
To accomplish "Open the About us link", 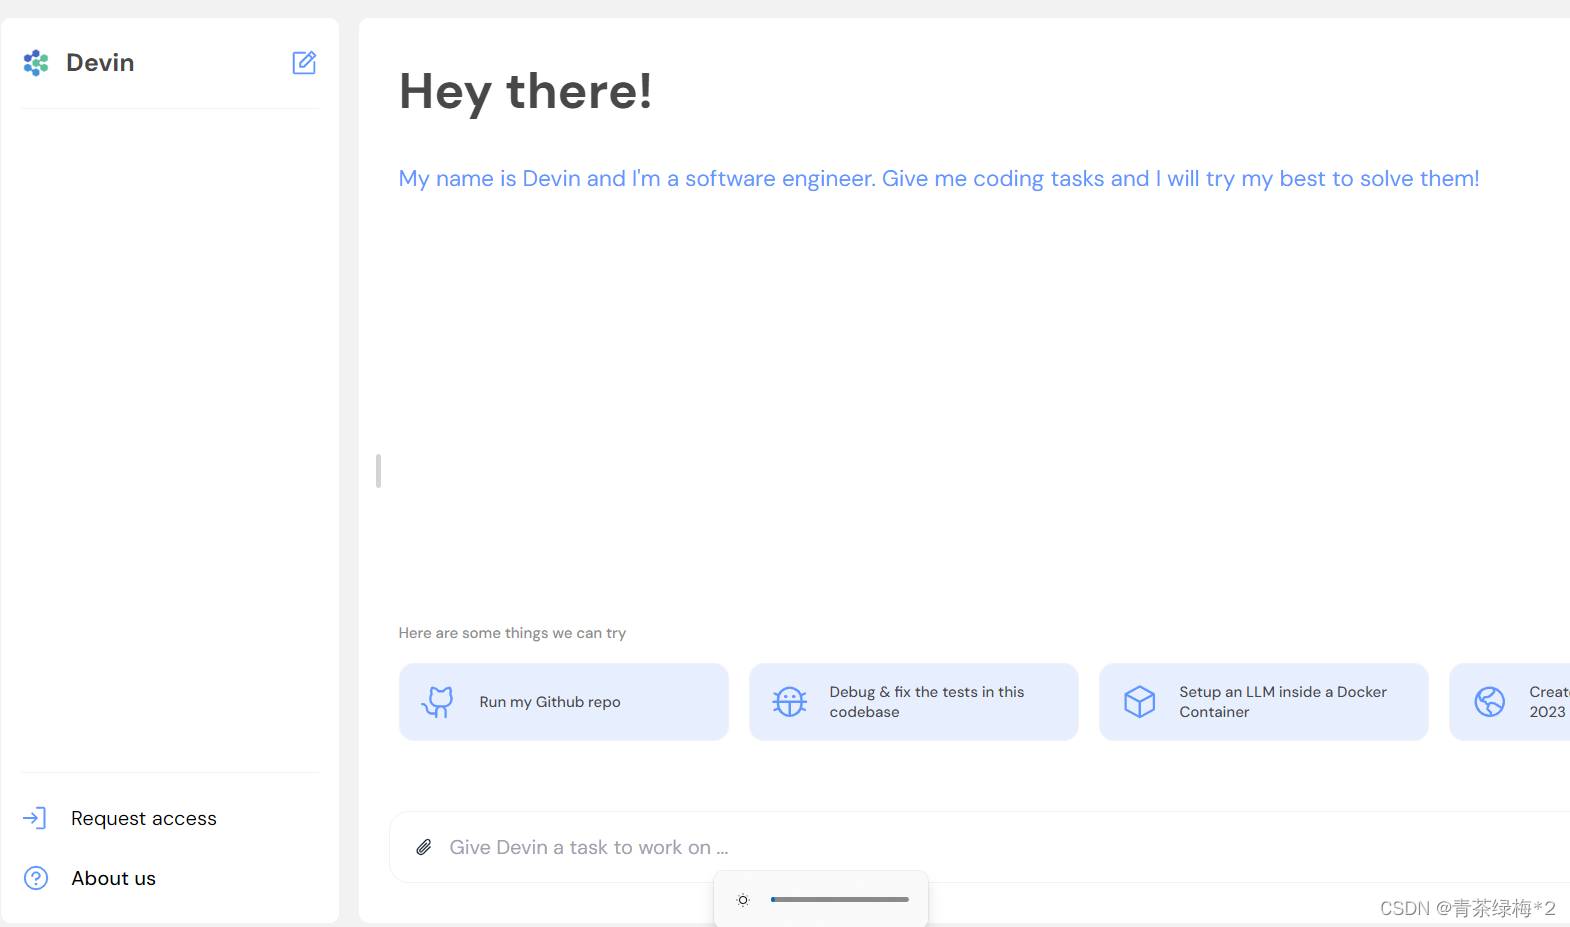I will pos(114,878).
